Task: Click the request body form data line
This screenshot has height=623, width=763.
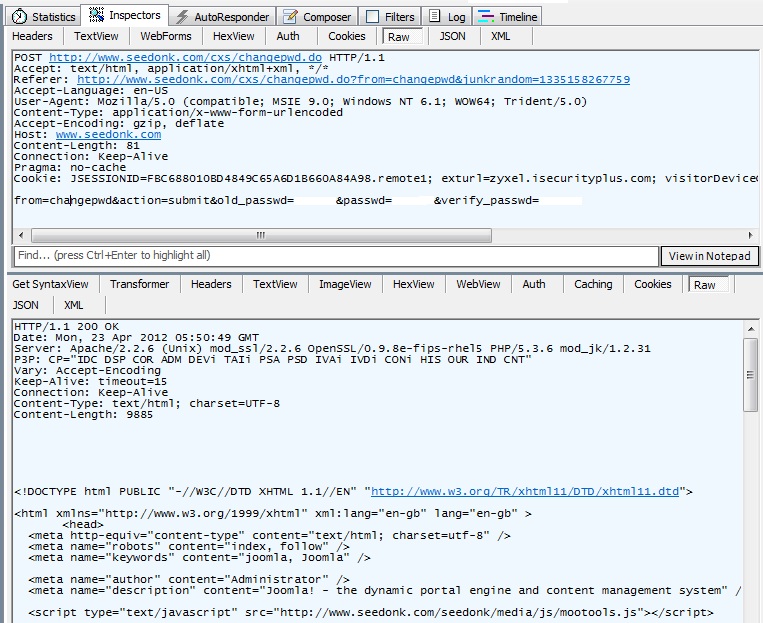Action: pos(298,201)
